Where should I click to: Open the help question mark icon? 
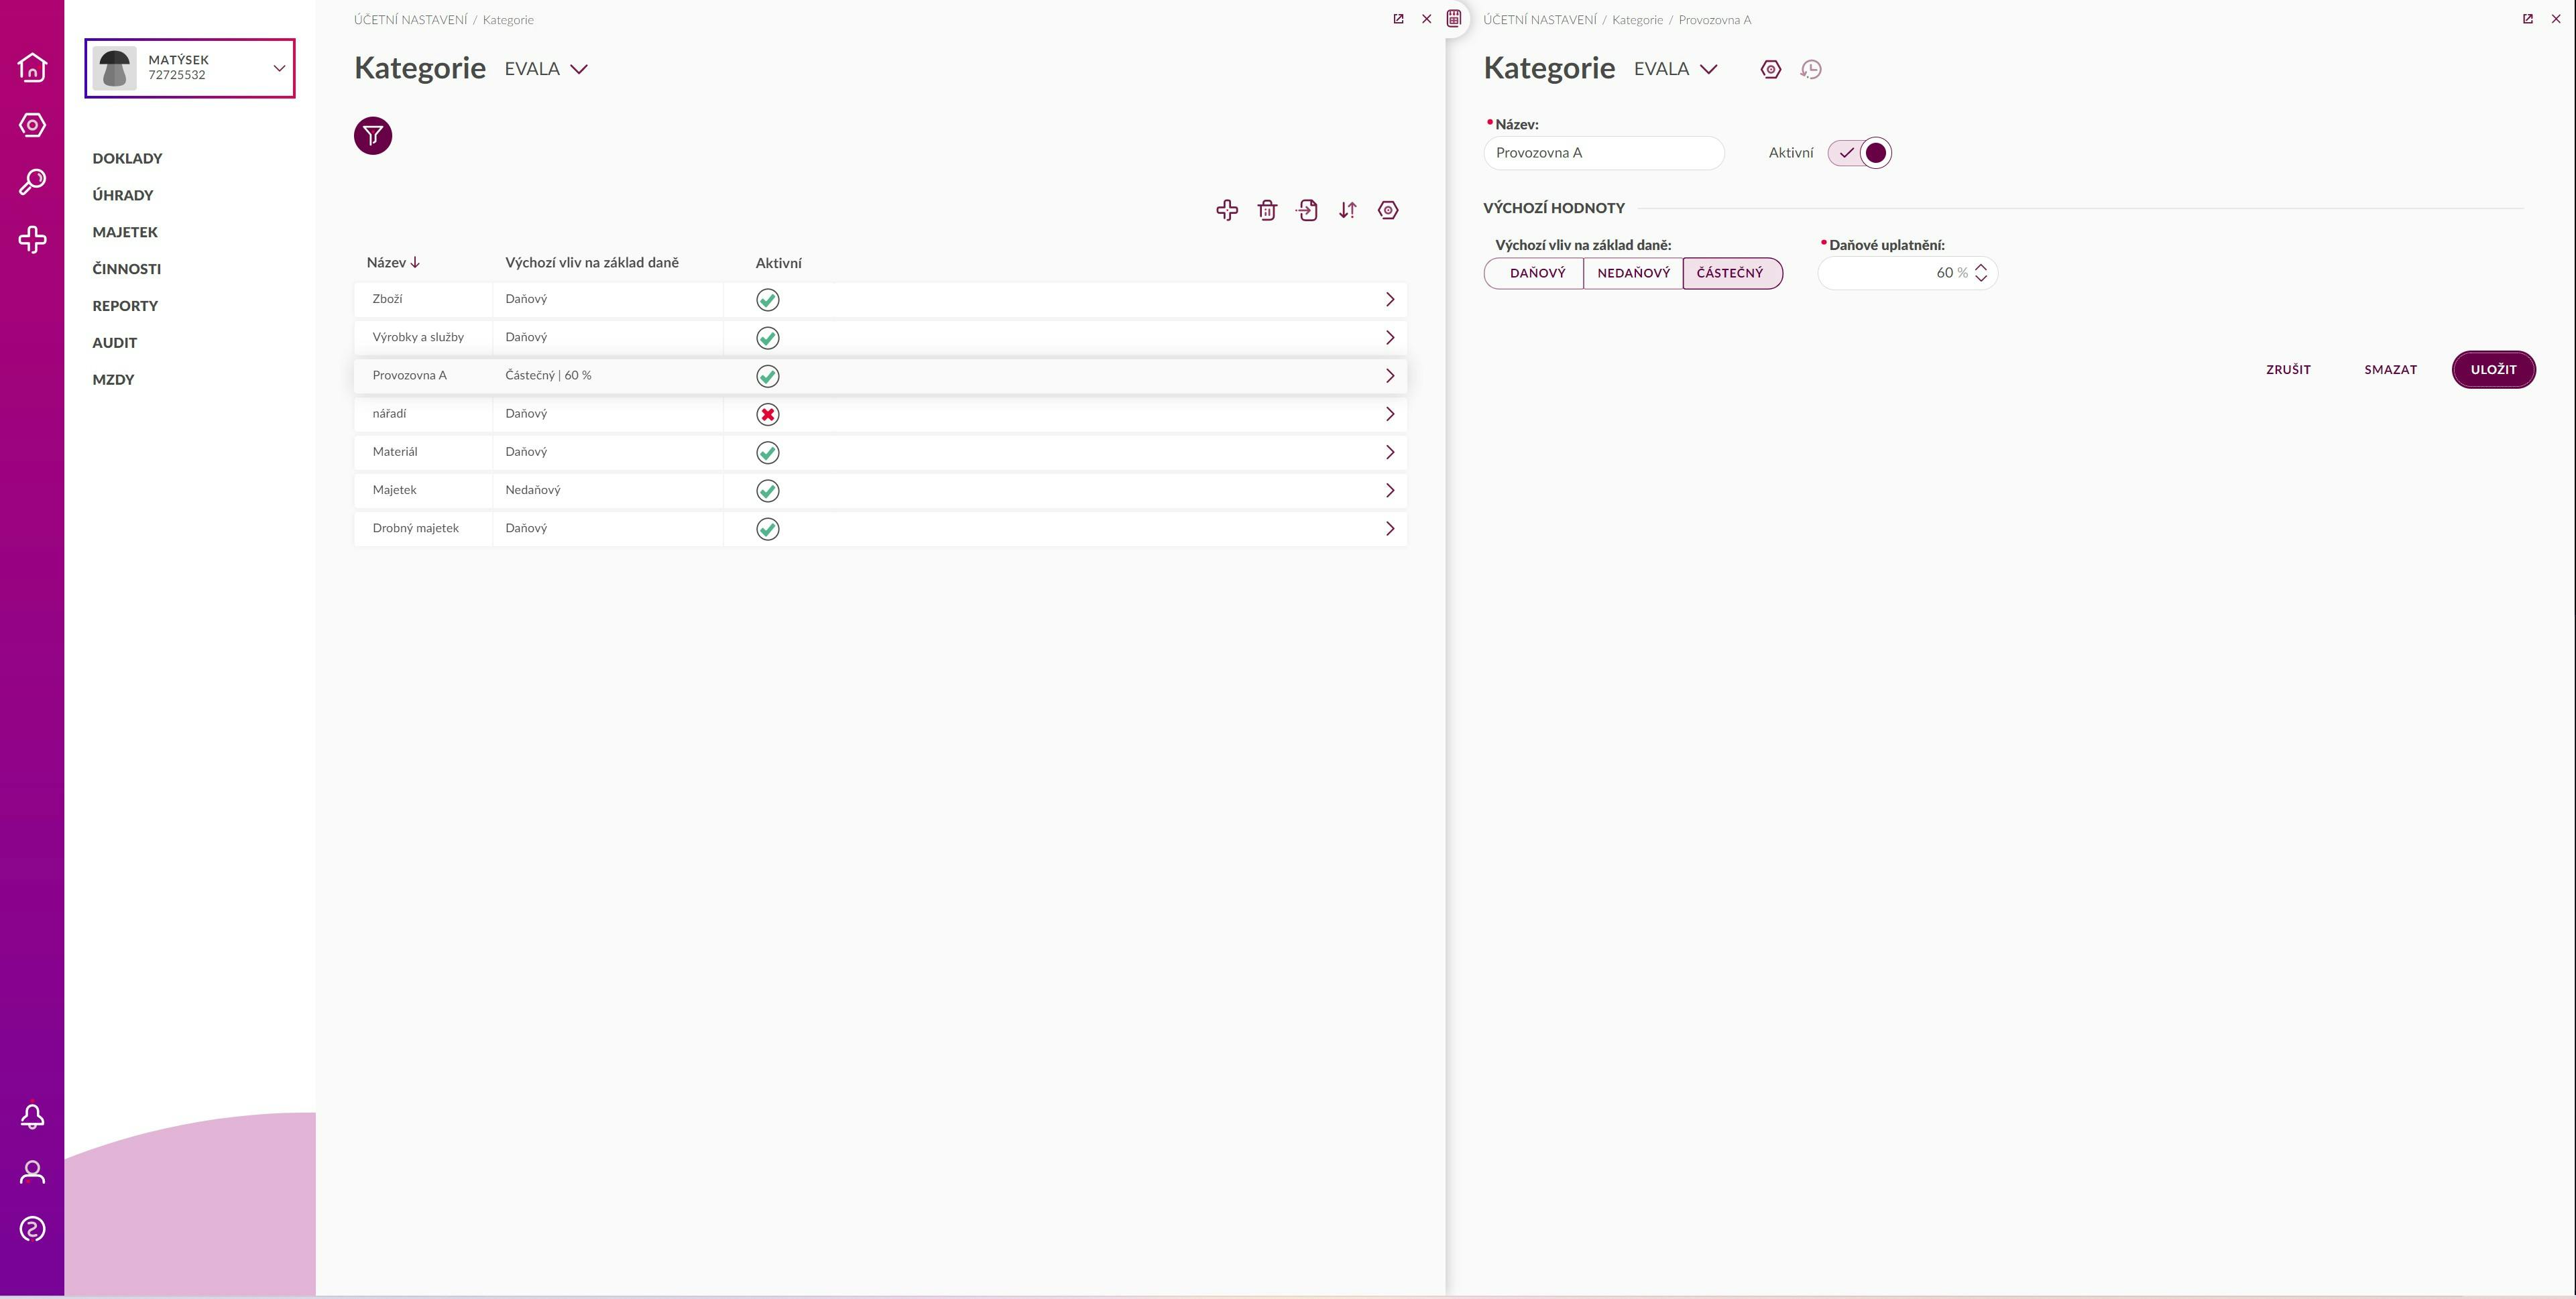pos(32,1229)
